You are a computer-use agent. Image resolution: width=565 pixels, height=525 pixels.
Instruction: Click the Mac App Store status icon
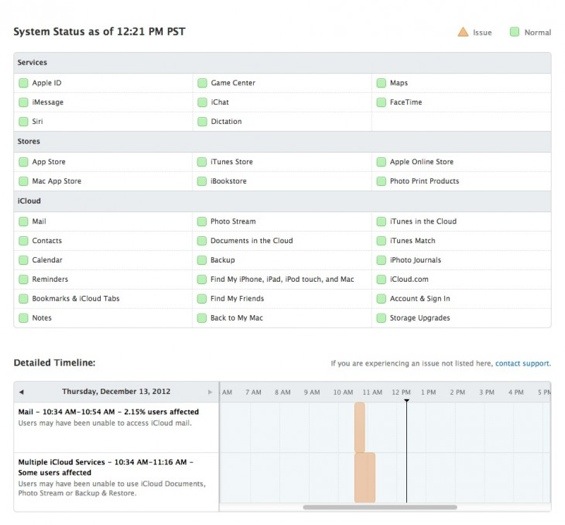pyautogui.click(x=23, y=181)
